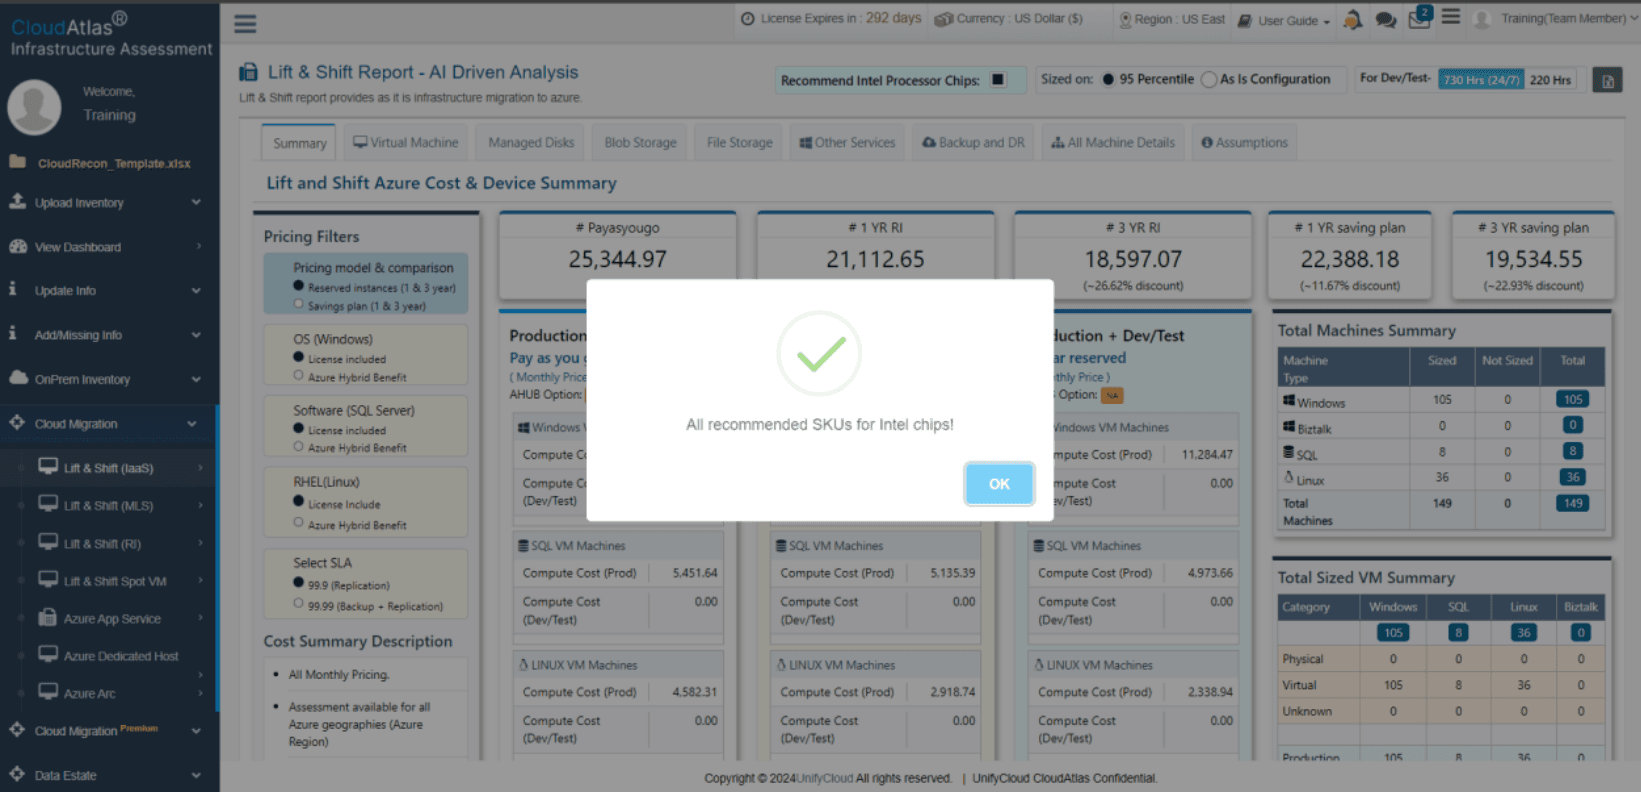The image size is (1641, 792).
Task: Expand the Update Info menu
Action: (x=109, y=290)
